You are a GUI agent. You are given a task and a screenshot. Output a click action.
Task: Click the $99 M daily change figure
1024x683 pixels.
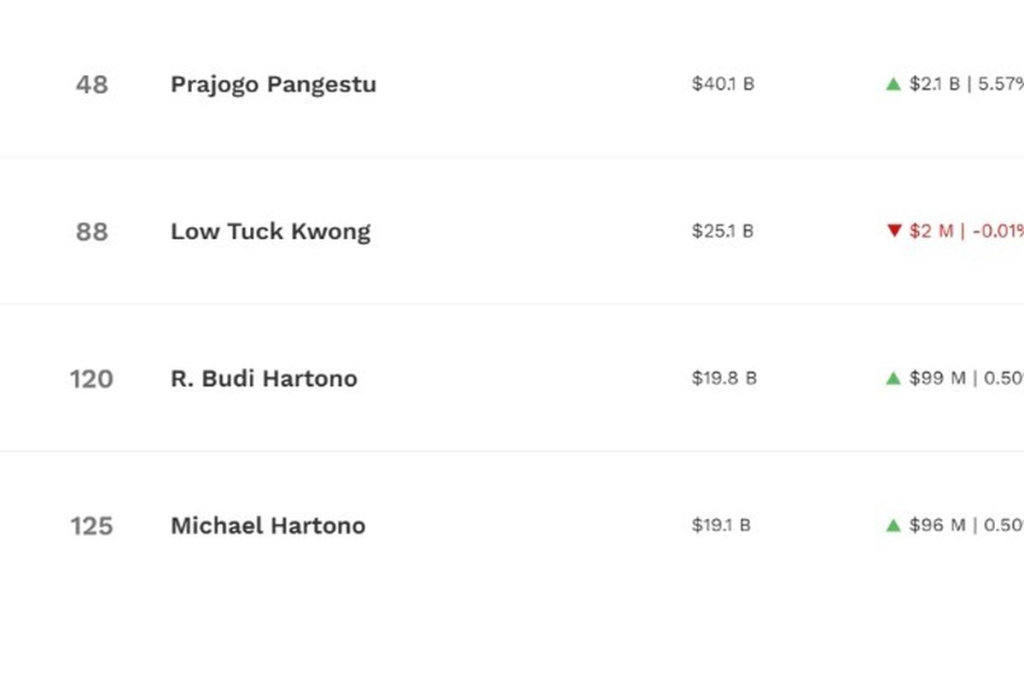tap(937, 378)
